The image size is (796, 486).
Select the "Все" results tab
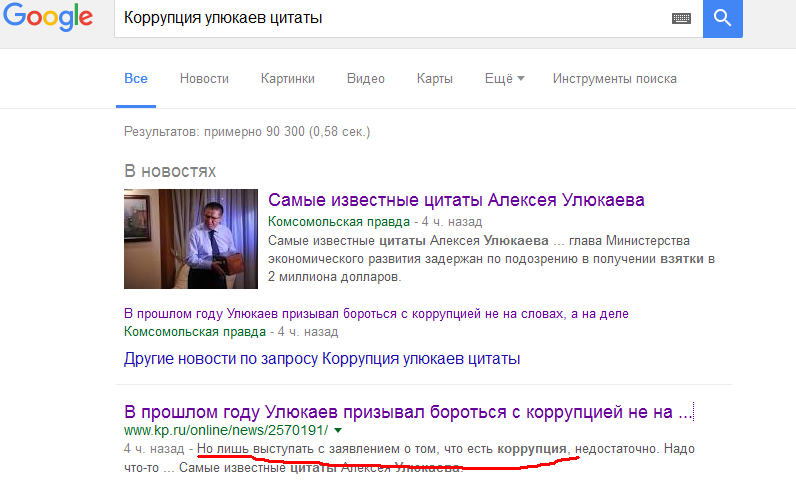(x=136, y=79)
